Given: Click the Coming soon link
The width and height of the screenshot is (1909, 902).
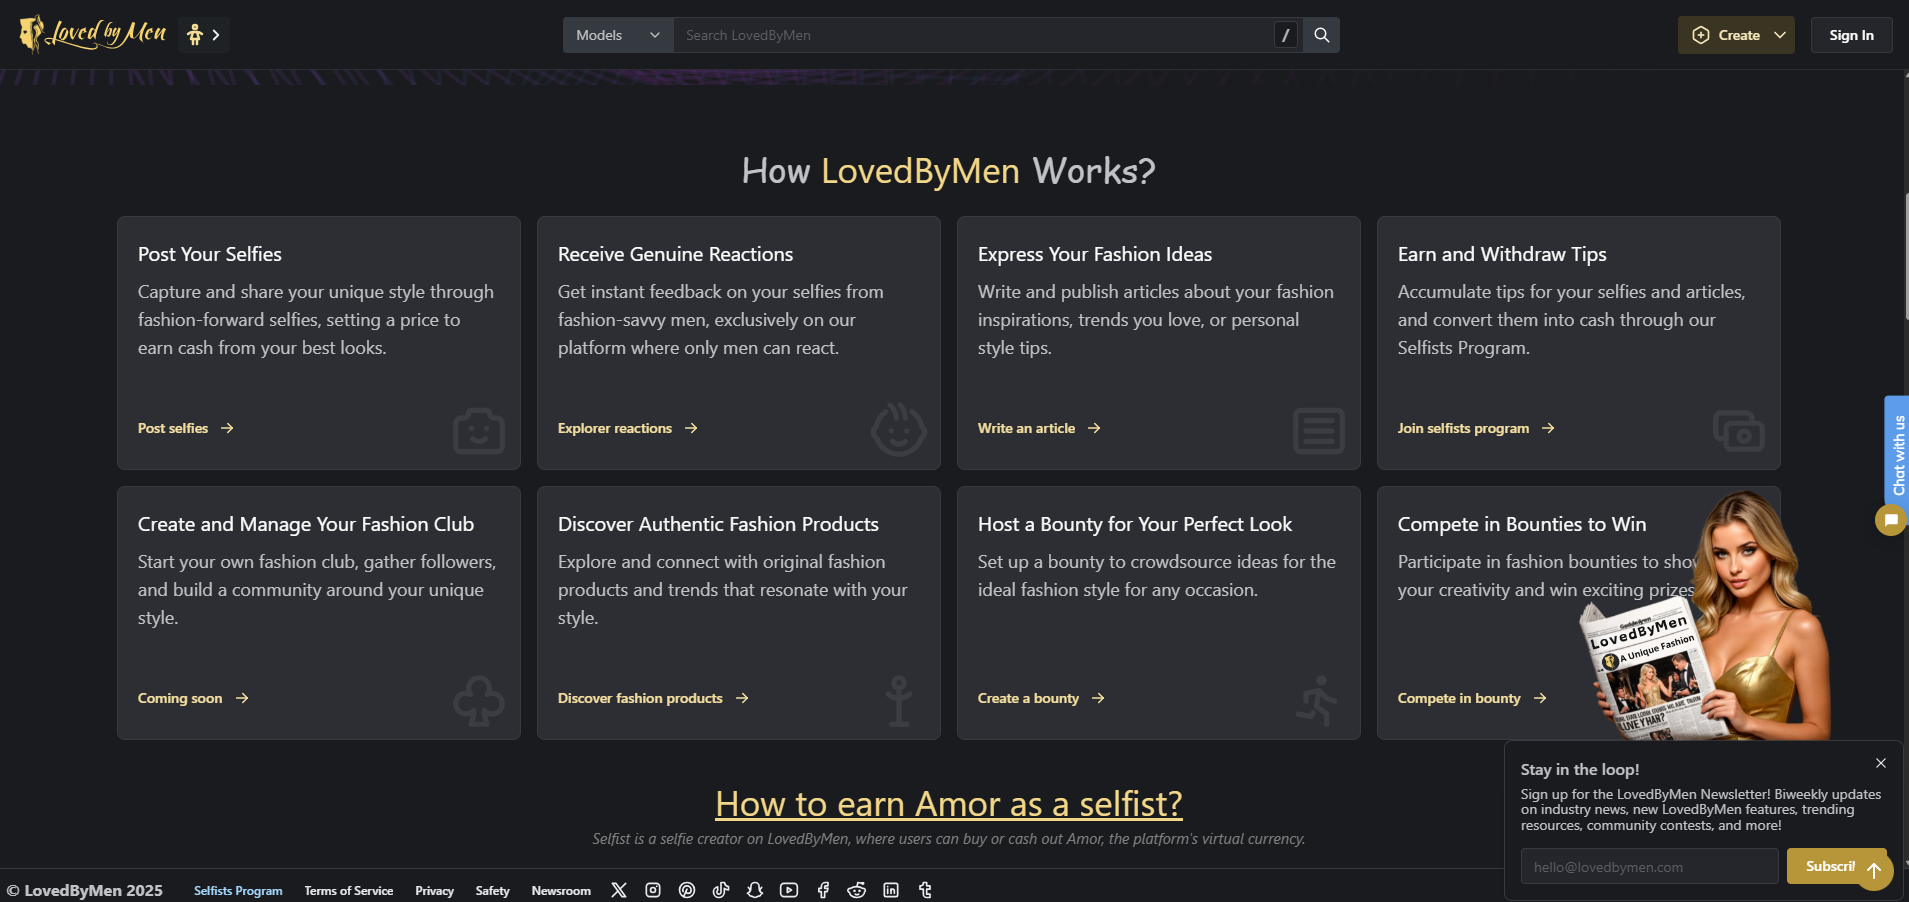Looking at the screenshot, I should pyautogui.click(x=192, y=698).
